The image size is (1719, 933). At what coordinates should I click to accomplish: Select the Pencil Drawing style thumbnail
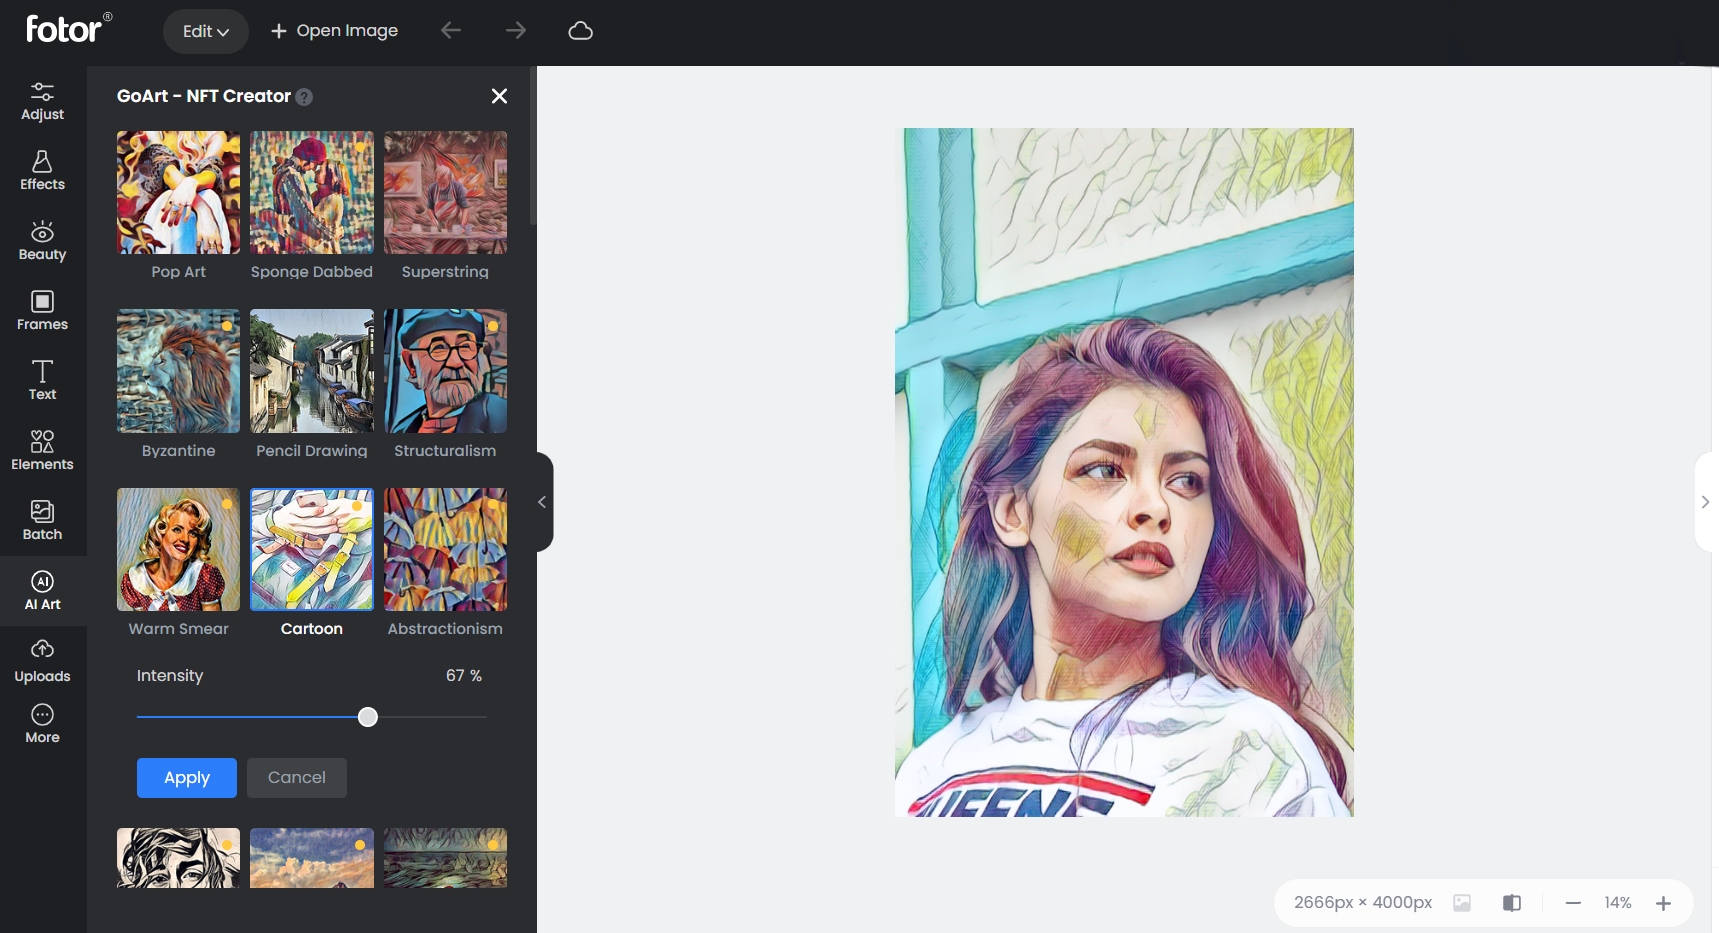312,371
